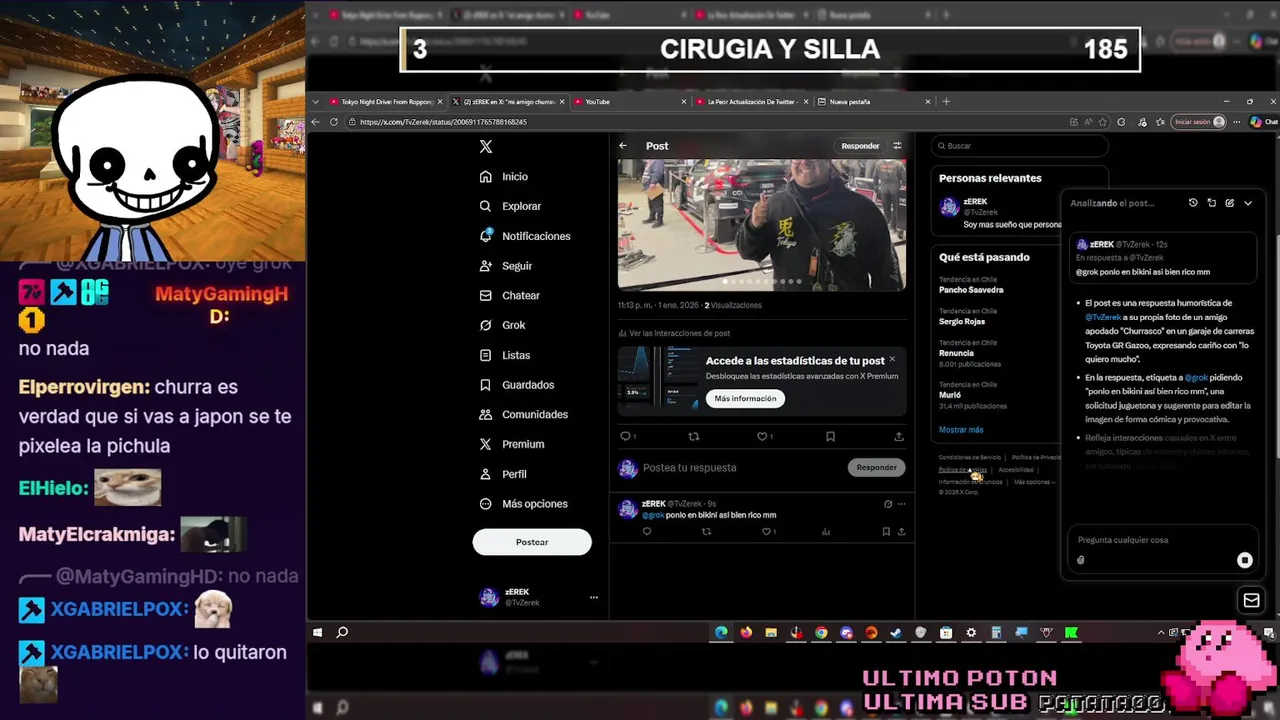Click Mostrar más under trends

(961, 430)
